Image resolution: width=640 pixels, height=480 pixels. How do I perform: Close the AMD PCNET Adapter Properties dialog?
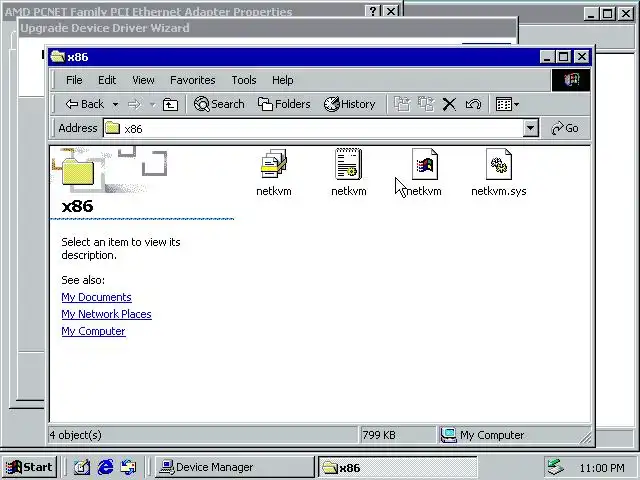(391, 11)
